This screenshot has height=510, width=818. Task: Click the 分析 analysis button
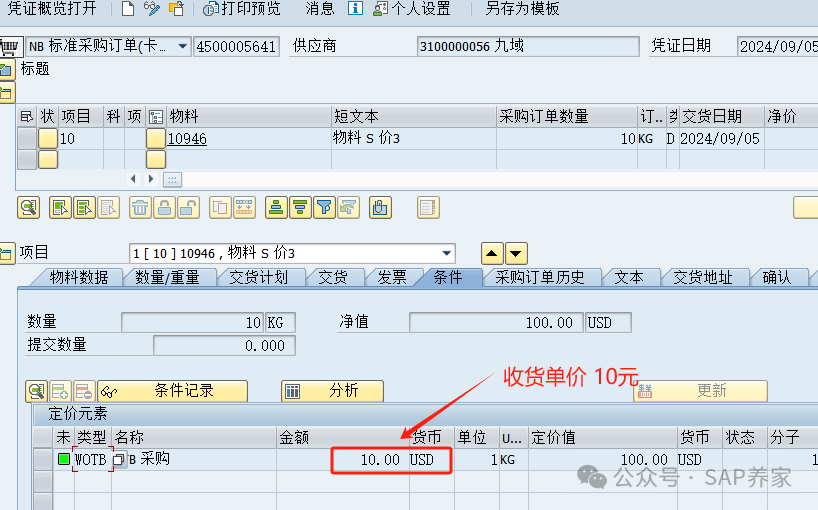(x=332, y=391)
